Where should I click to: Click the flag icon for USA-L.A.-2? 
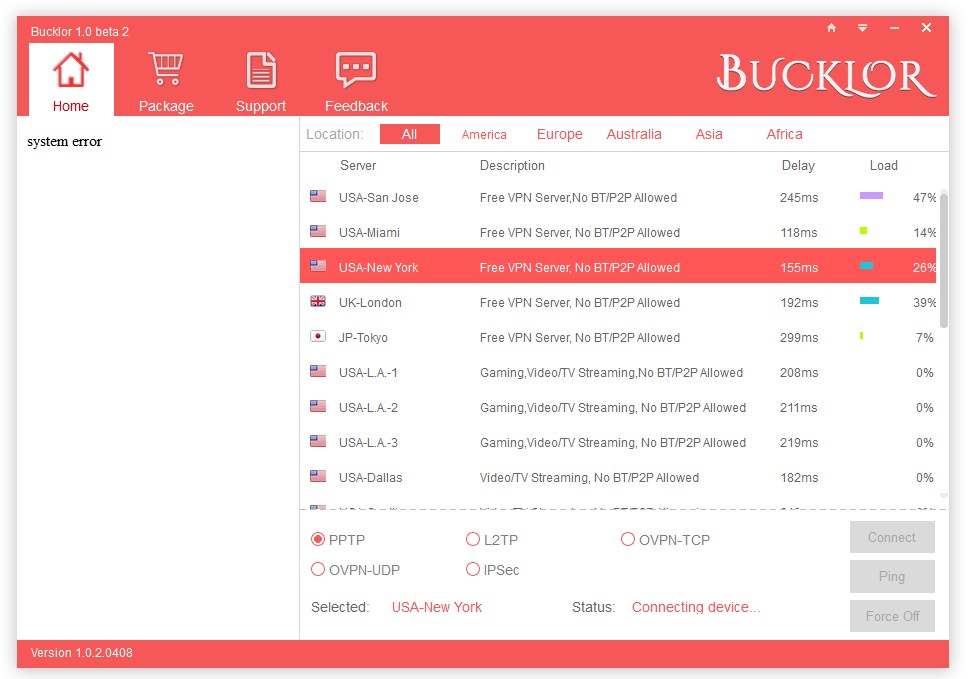click(x=318, y=406)
